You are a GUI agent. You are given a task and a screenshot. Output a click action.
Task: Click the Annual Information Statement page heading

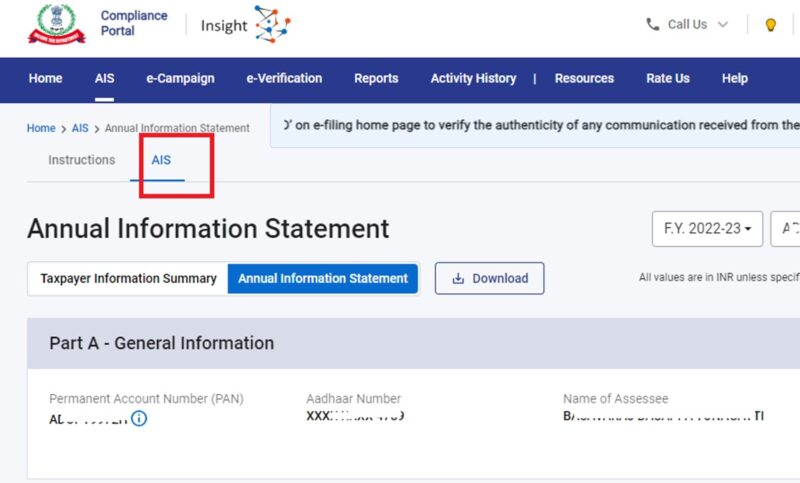208,228
